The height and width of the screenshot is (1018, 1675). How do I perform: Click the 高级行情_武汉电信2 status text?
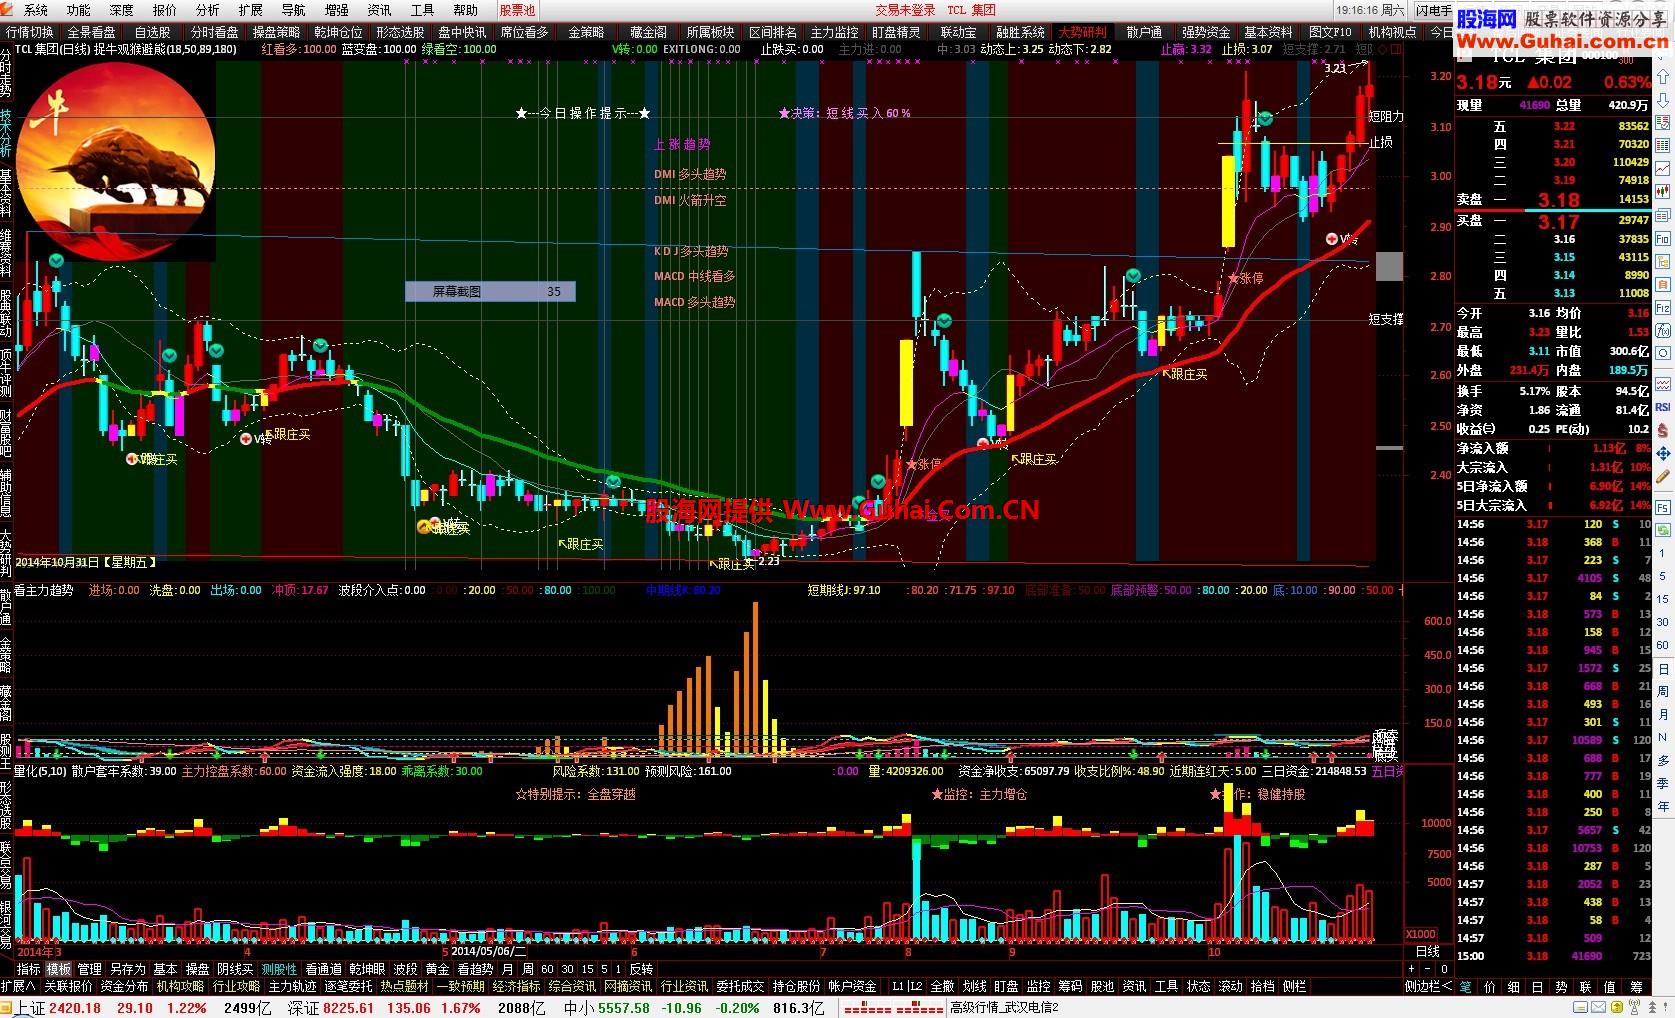point(1003,1008)
